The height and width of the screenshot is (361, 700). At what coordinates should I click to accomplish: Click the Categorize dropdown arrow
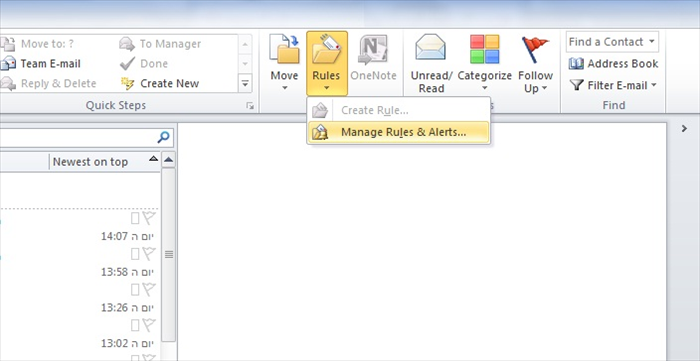[x=484, y=88]
